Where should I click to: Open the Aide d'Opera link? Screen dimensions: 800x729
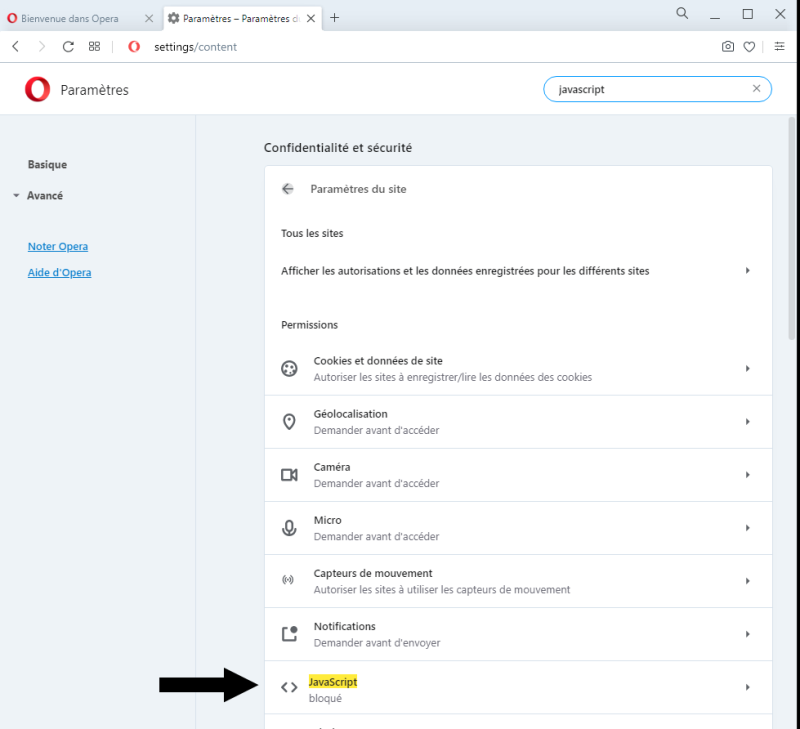pyautogui.click(x=59, y=272)
